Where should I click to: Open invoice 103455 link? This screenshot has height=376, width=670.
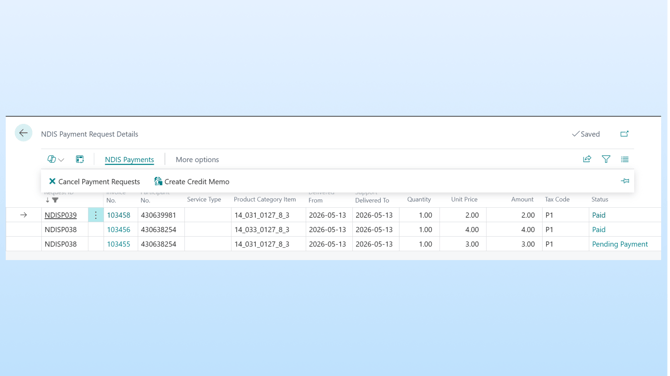coord(118,244)
